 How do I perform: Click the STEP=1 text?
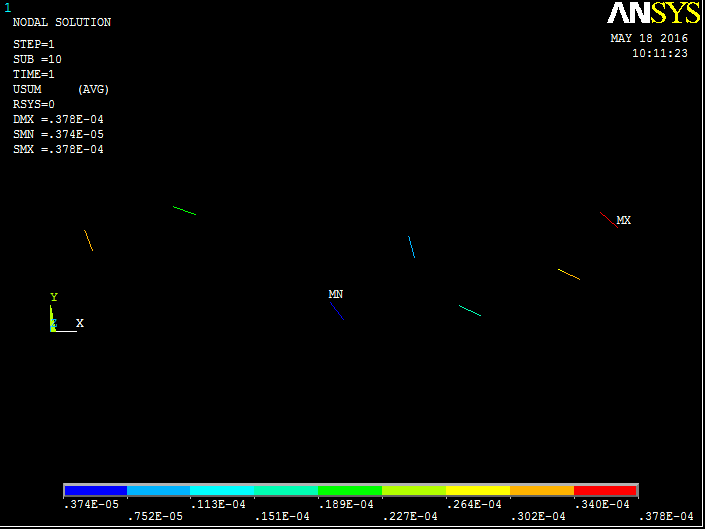click(34, 44)
